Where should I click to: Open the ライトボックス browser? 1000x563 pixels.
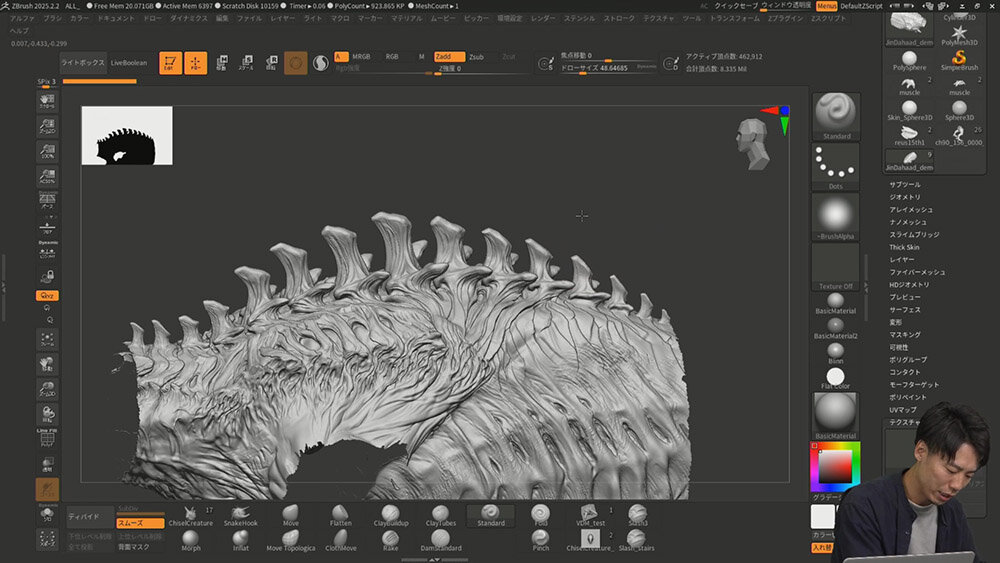click(83, 63)
